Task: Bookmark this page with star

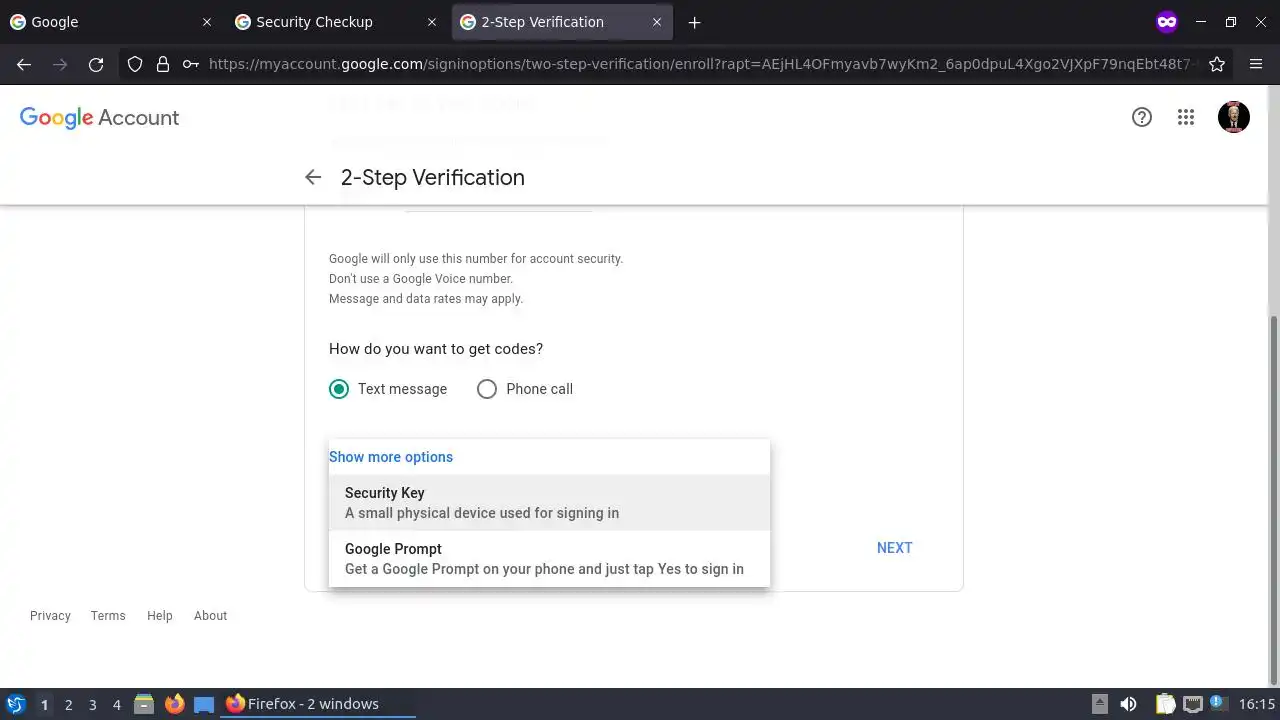Action: tap(1217, 64)
